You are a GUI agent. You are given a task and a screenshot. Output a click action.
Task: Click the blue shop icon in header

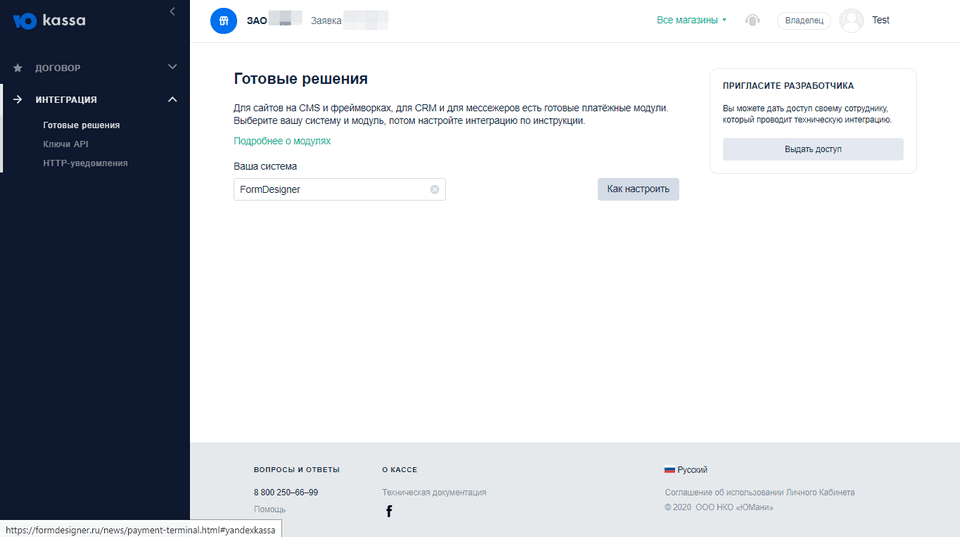[224, 21]
